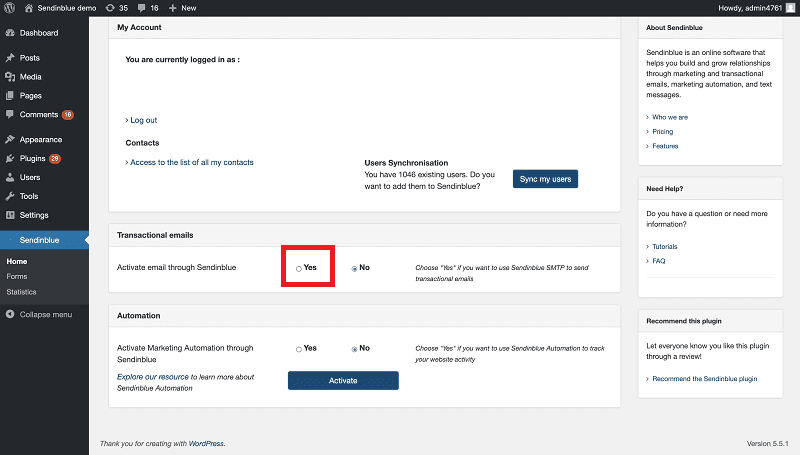Click the Plugins plug icon
Viewport: 800px width, 455px height.
tap(10, 158)
